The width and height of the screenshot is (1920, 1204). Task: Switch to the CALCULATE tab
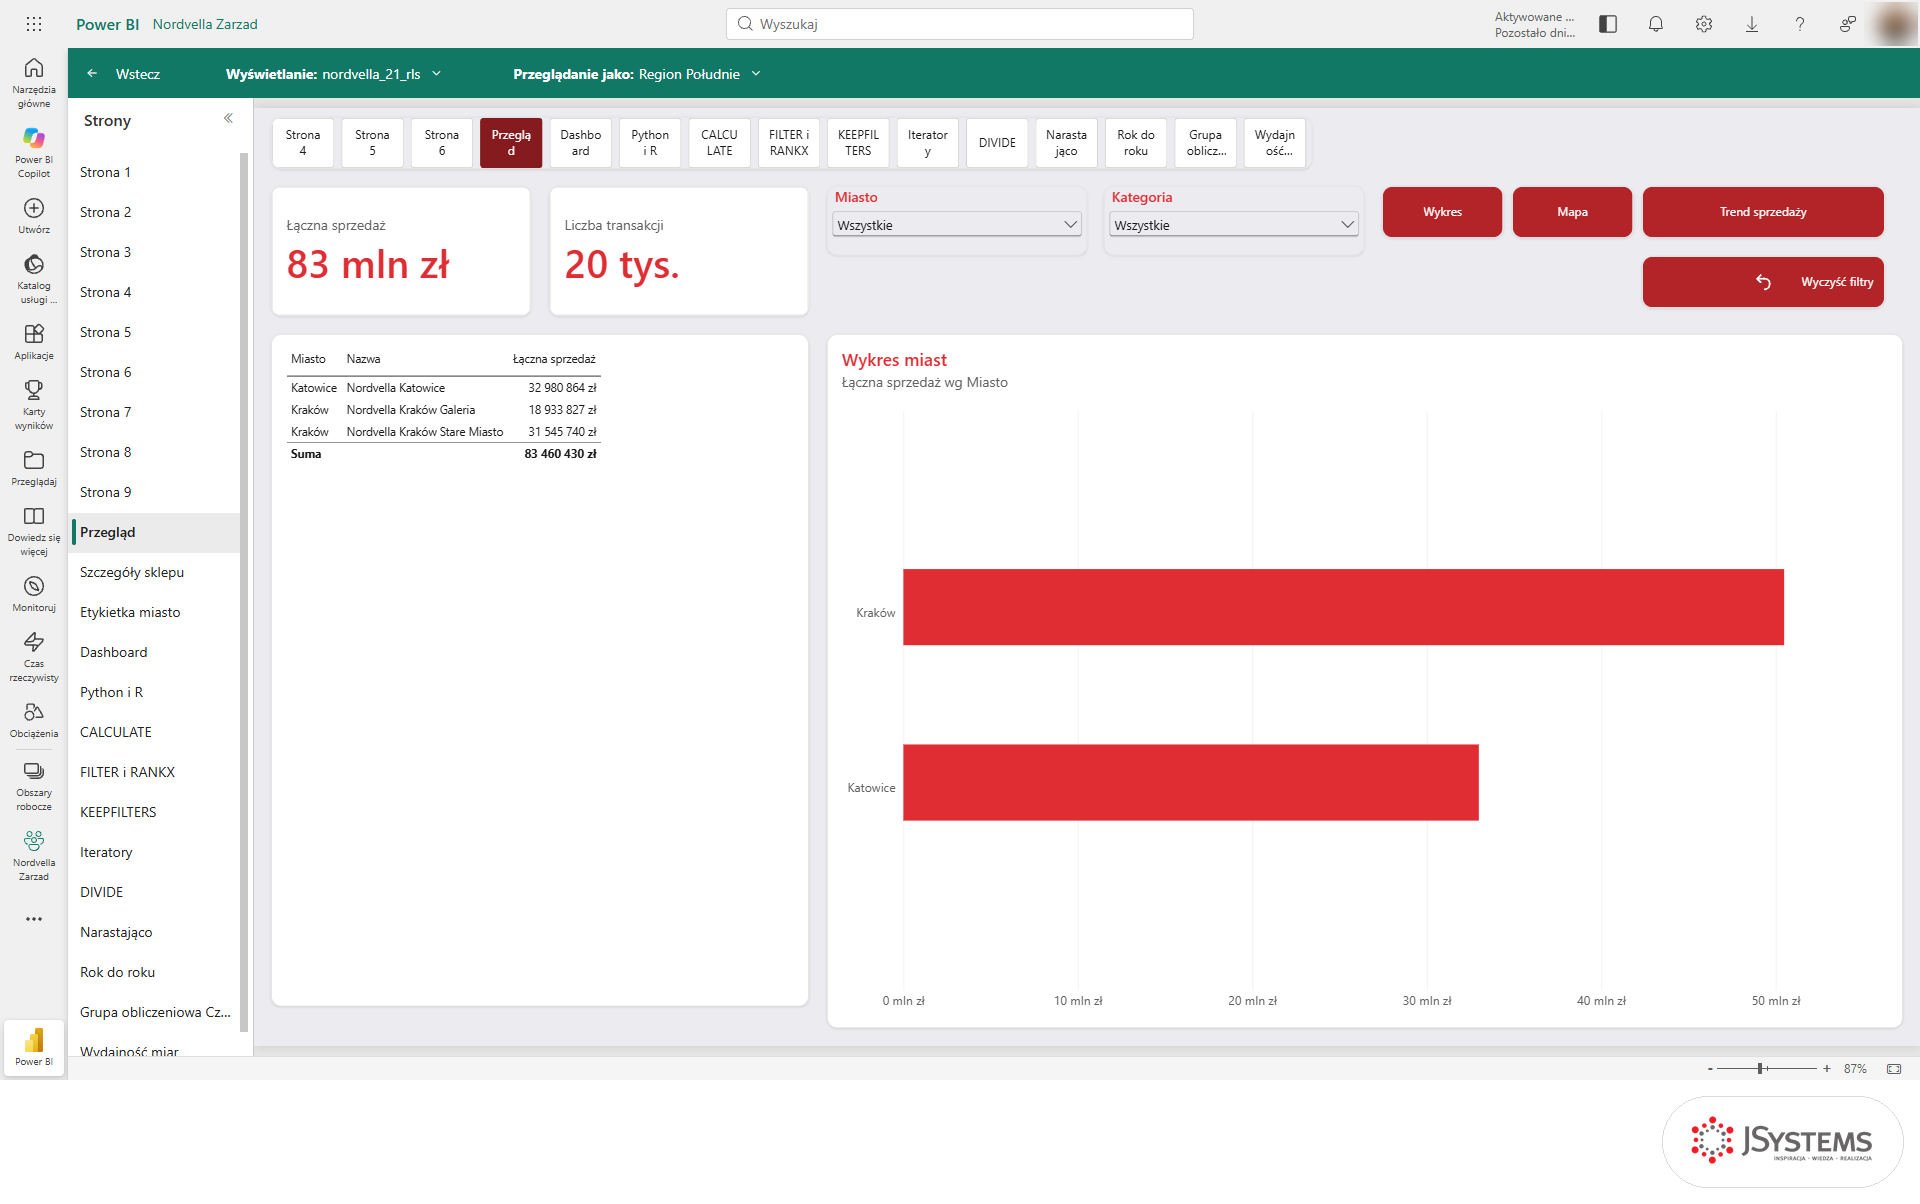[x=719, y=143]
